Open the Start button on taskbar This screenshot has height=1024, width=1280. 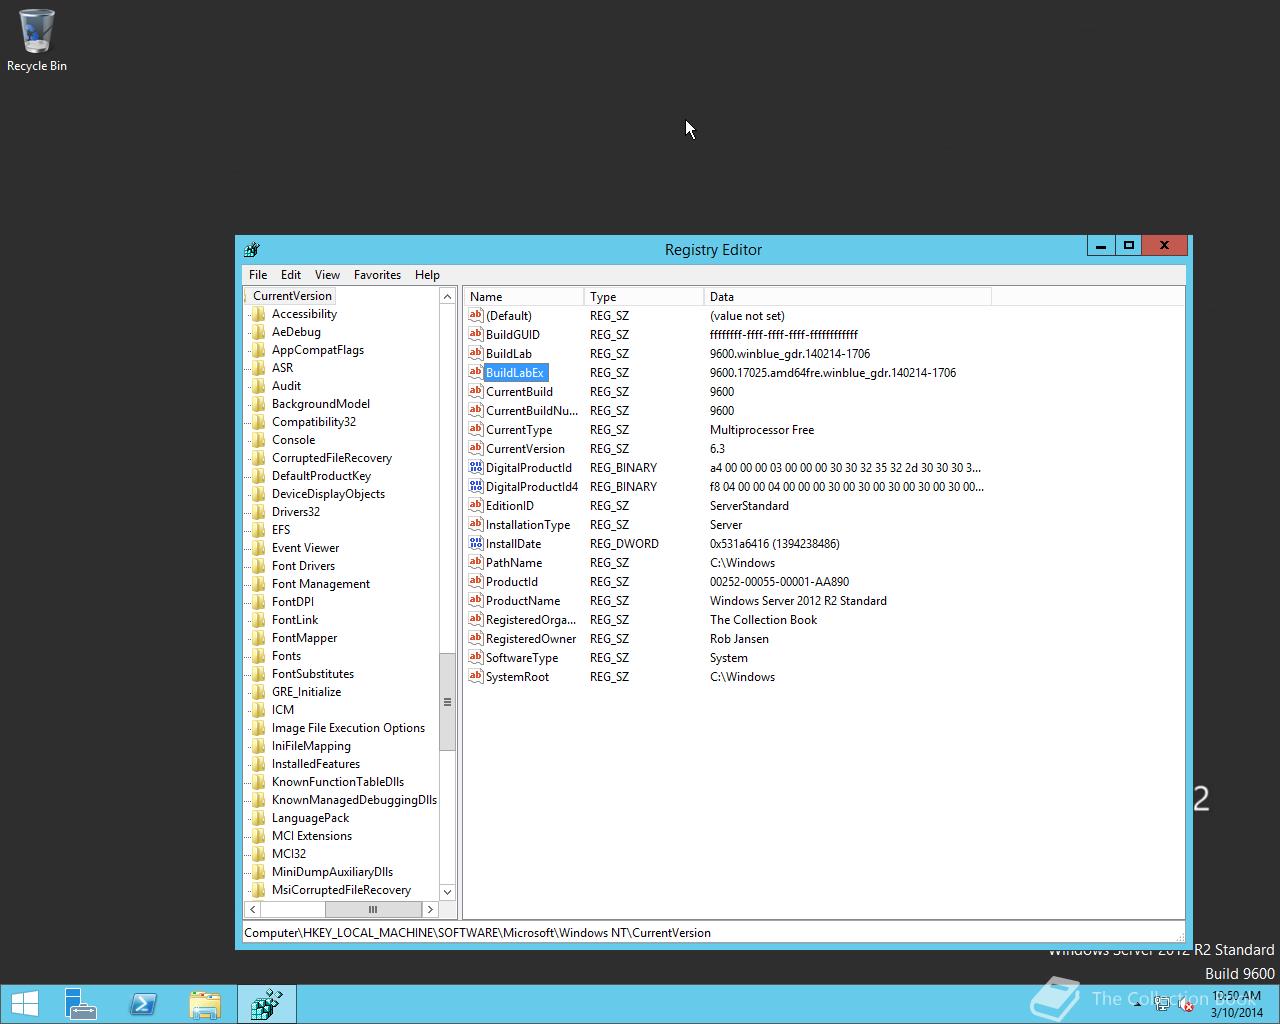pos(24,1004)
